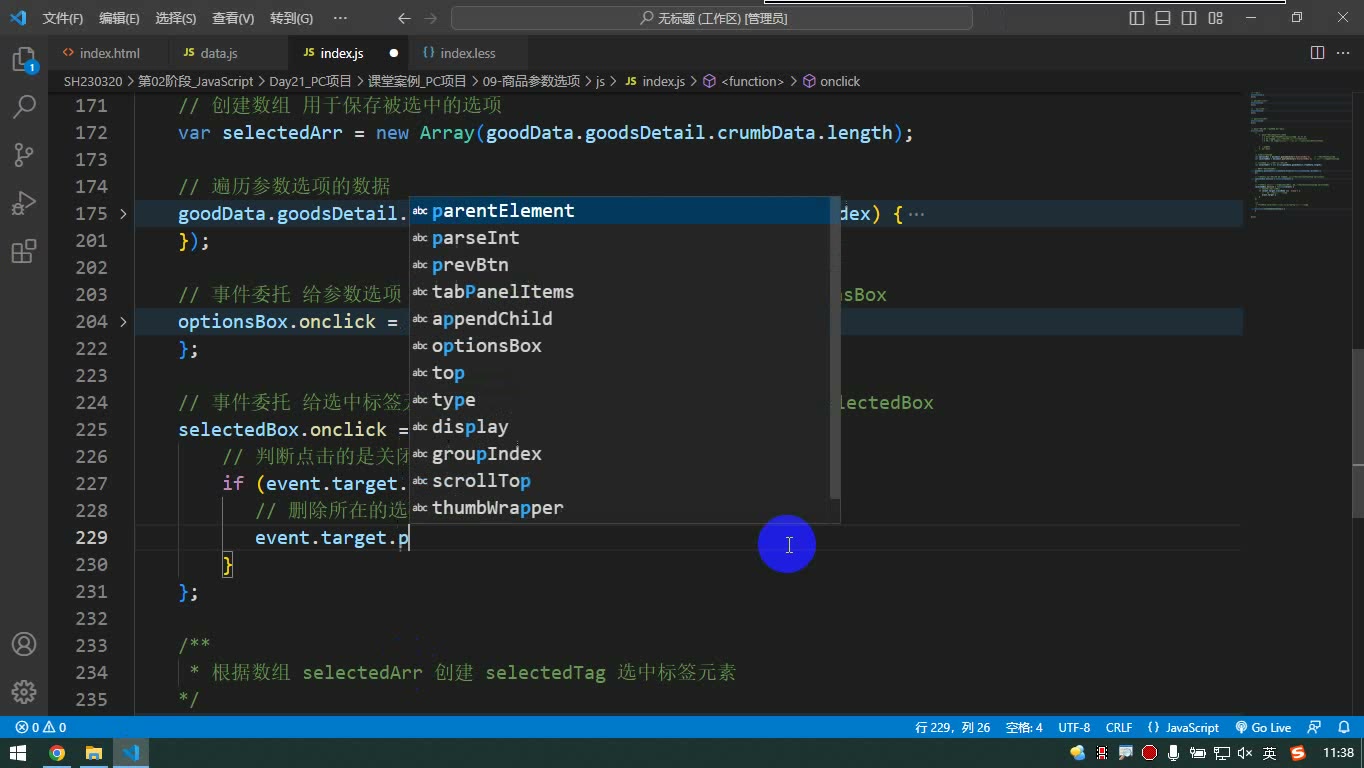Expand folded code at line 204
Viewport: 1364px width, 768px height.
(x=123, y=321)
